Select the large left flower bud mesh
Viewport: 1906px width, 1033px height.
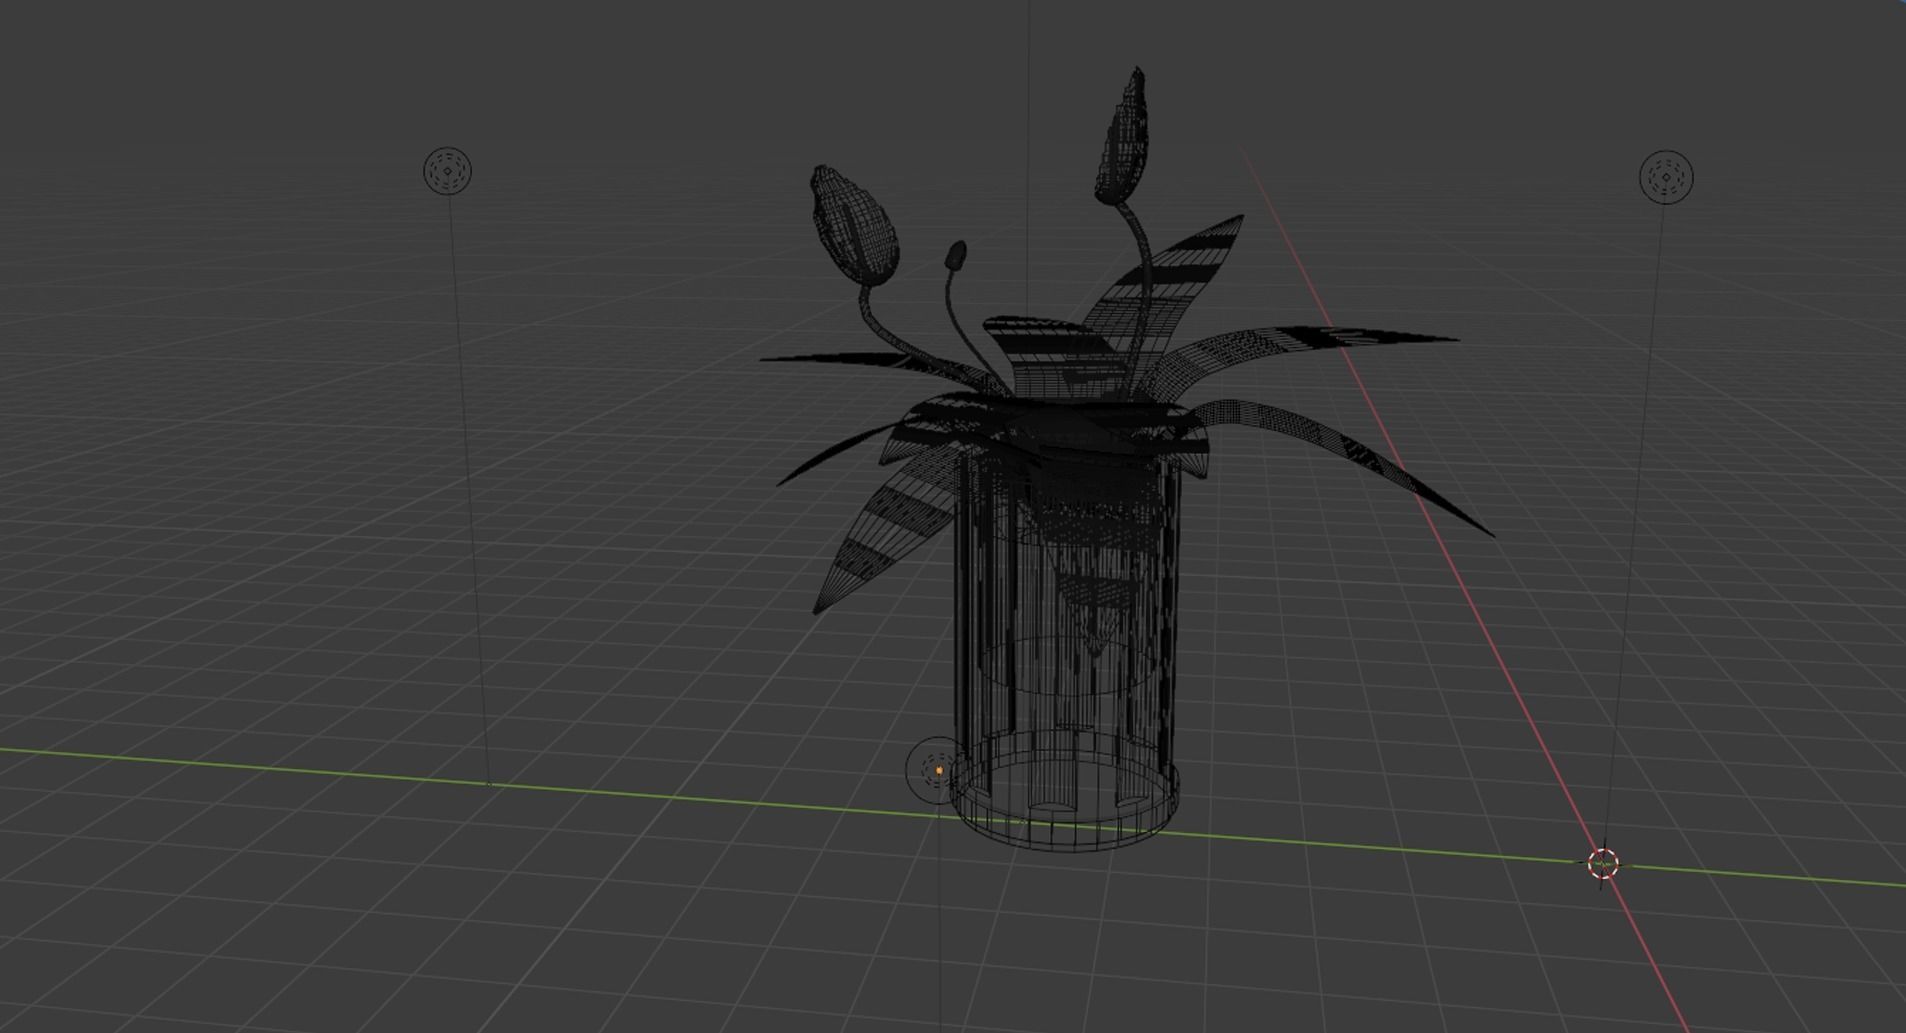click(x=854, y=226)
